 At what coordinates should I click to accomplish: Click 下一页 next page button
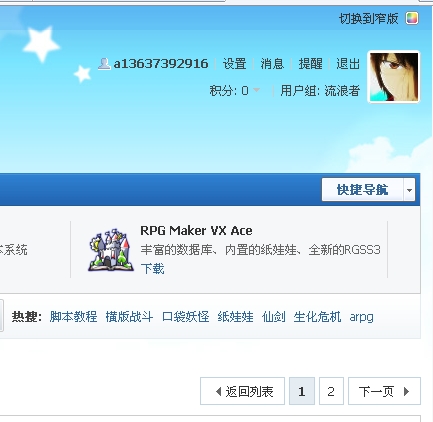pyautogui.click(x=384, y=391)
